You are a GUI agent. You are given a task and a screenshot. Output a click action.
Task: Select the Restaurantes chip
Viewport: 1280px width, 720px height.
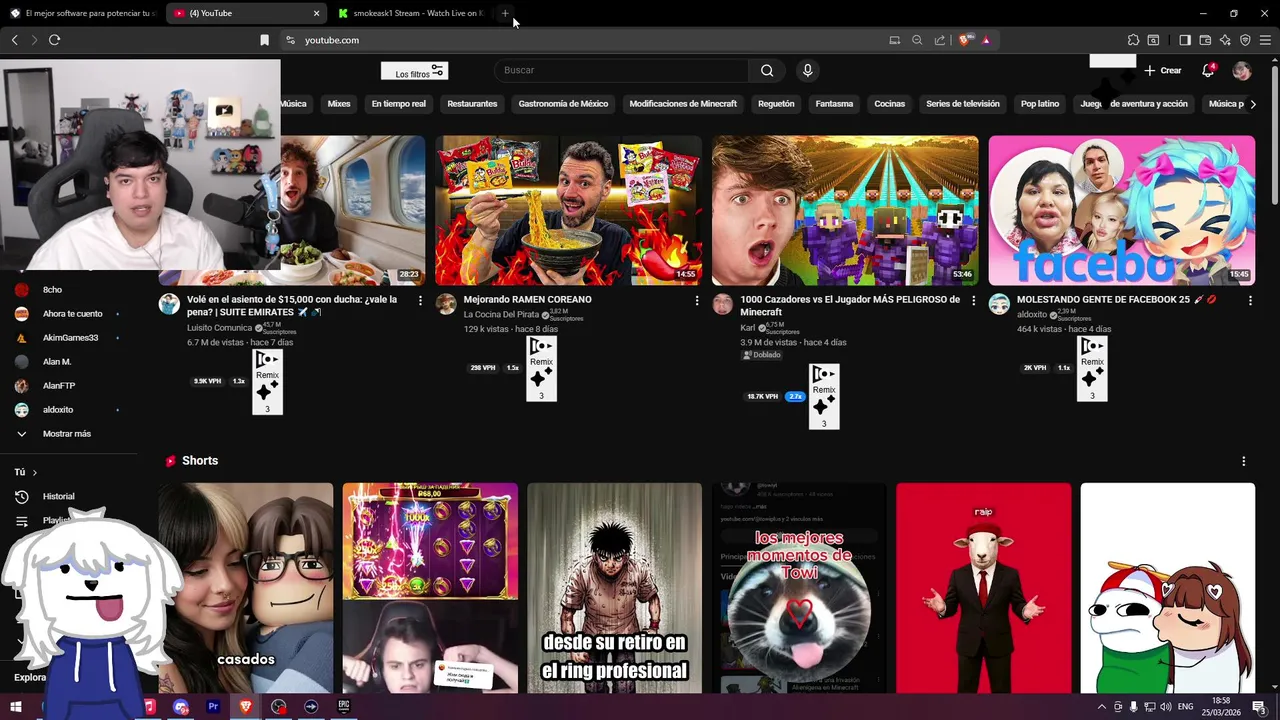pos(472,104)
